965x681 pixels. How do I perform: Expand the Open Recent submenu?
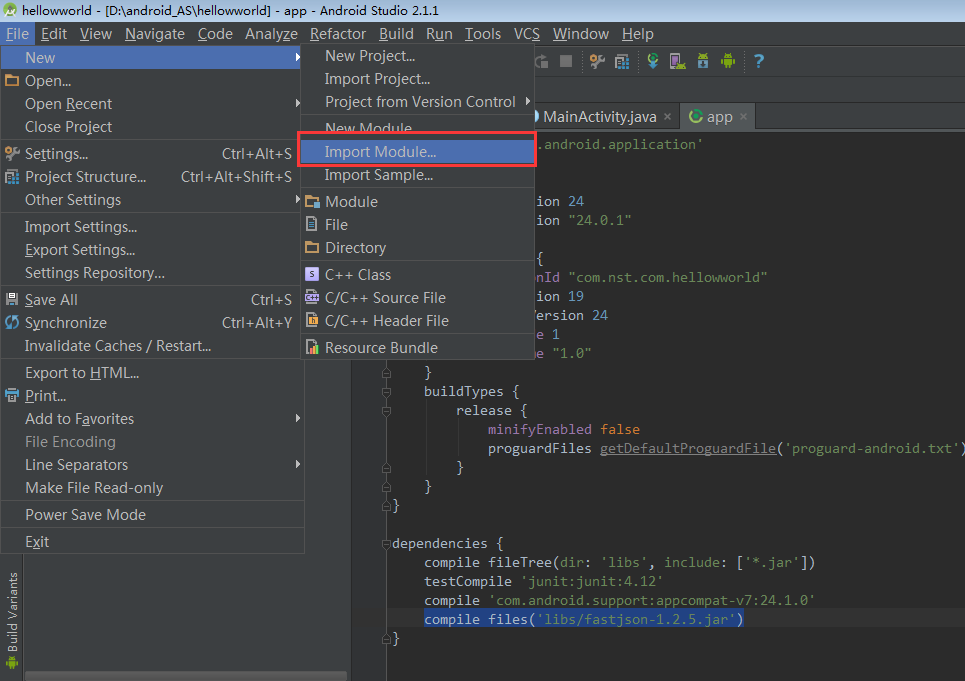click(68, 104)
